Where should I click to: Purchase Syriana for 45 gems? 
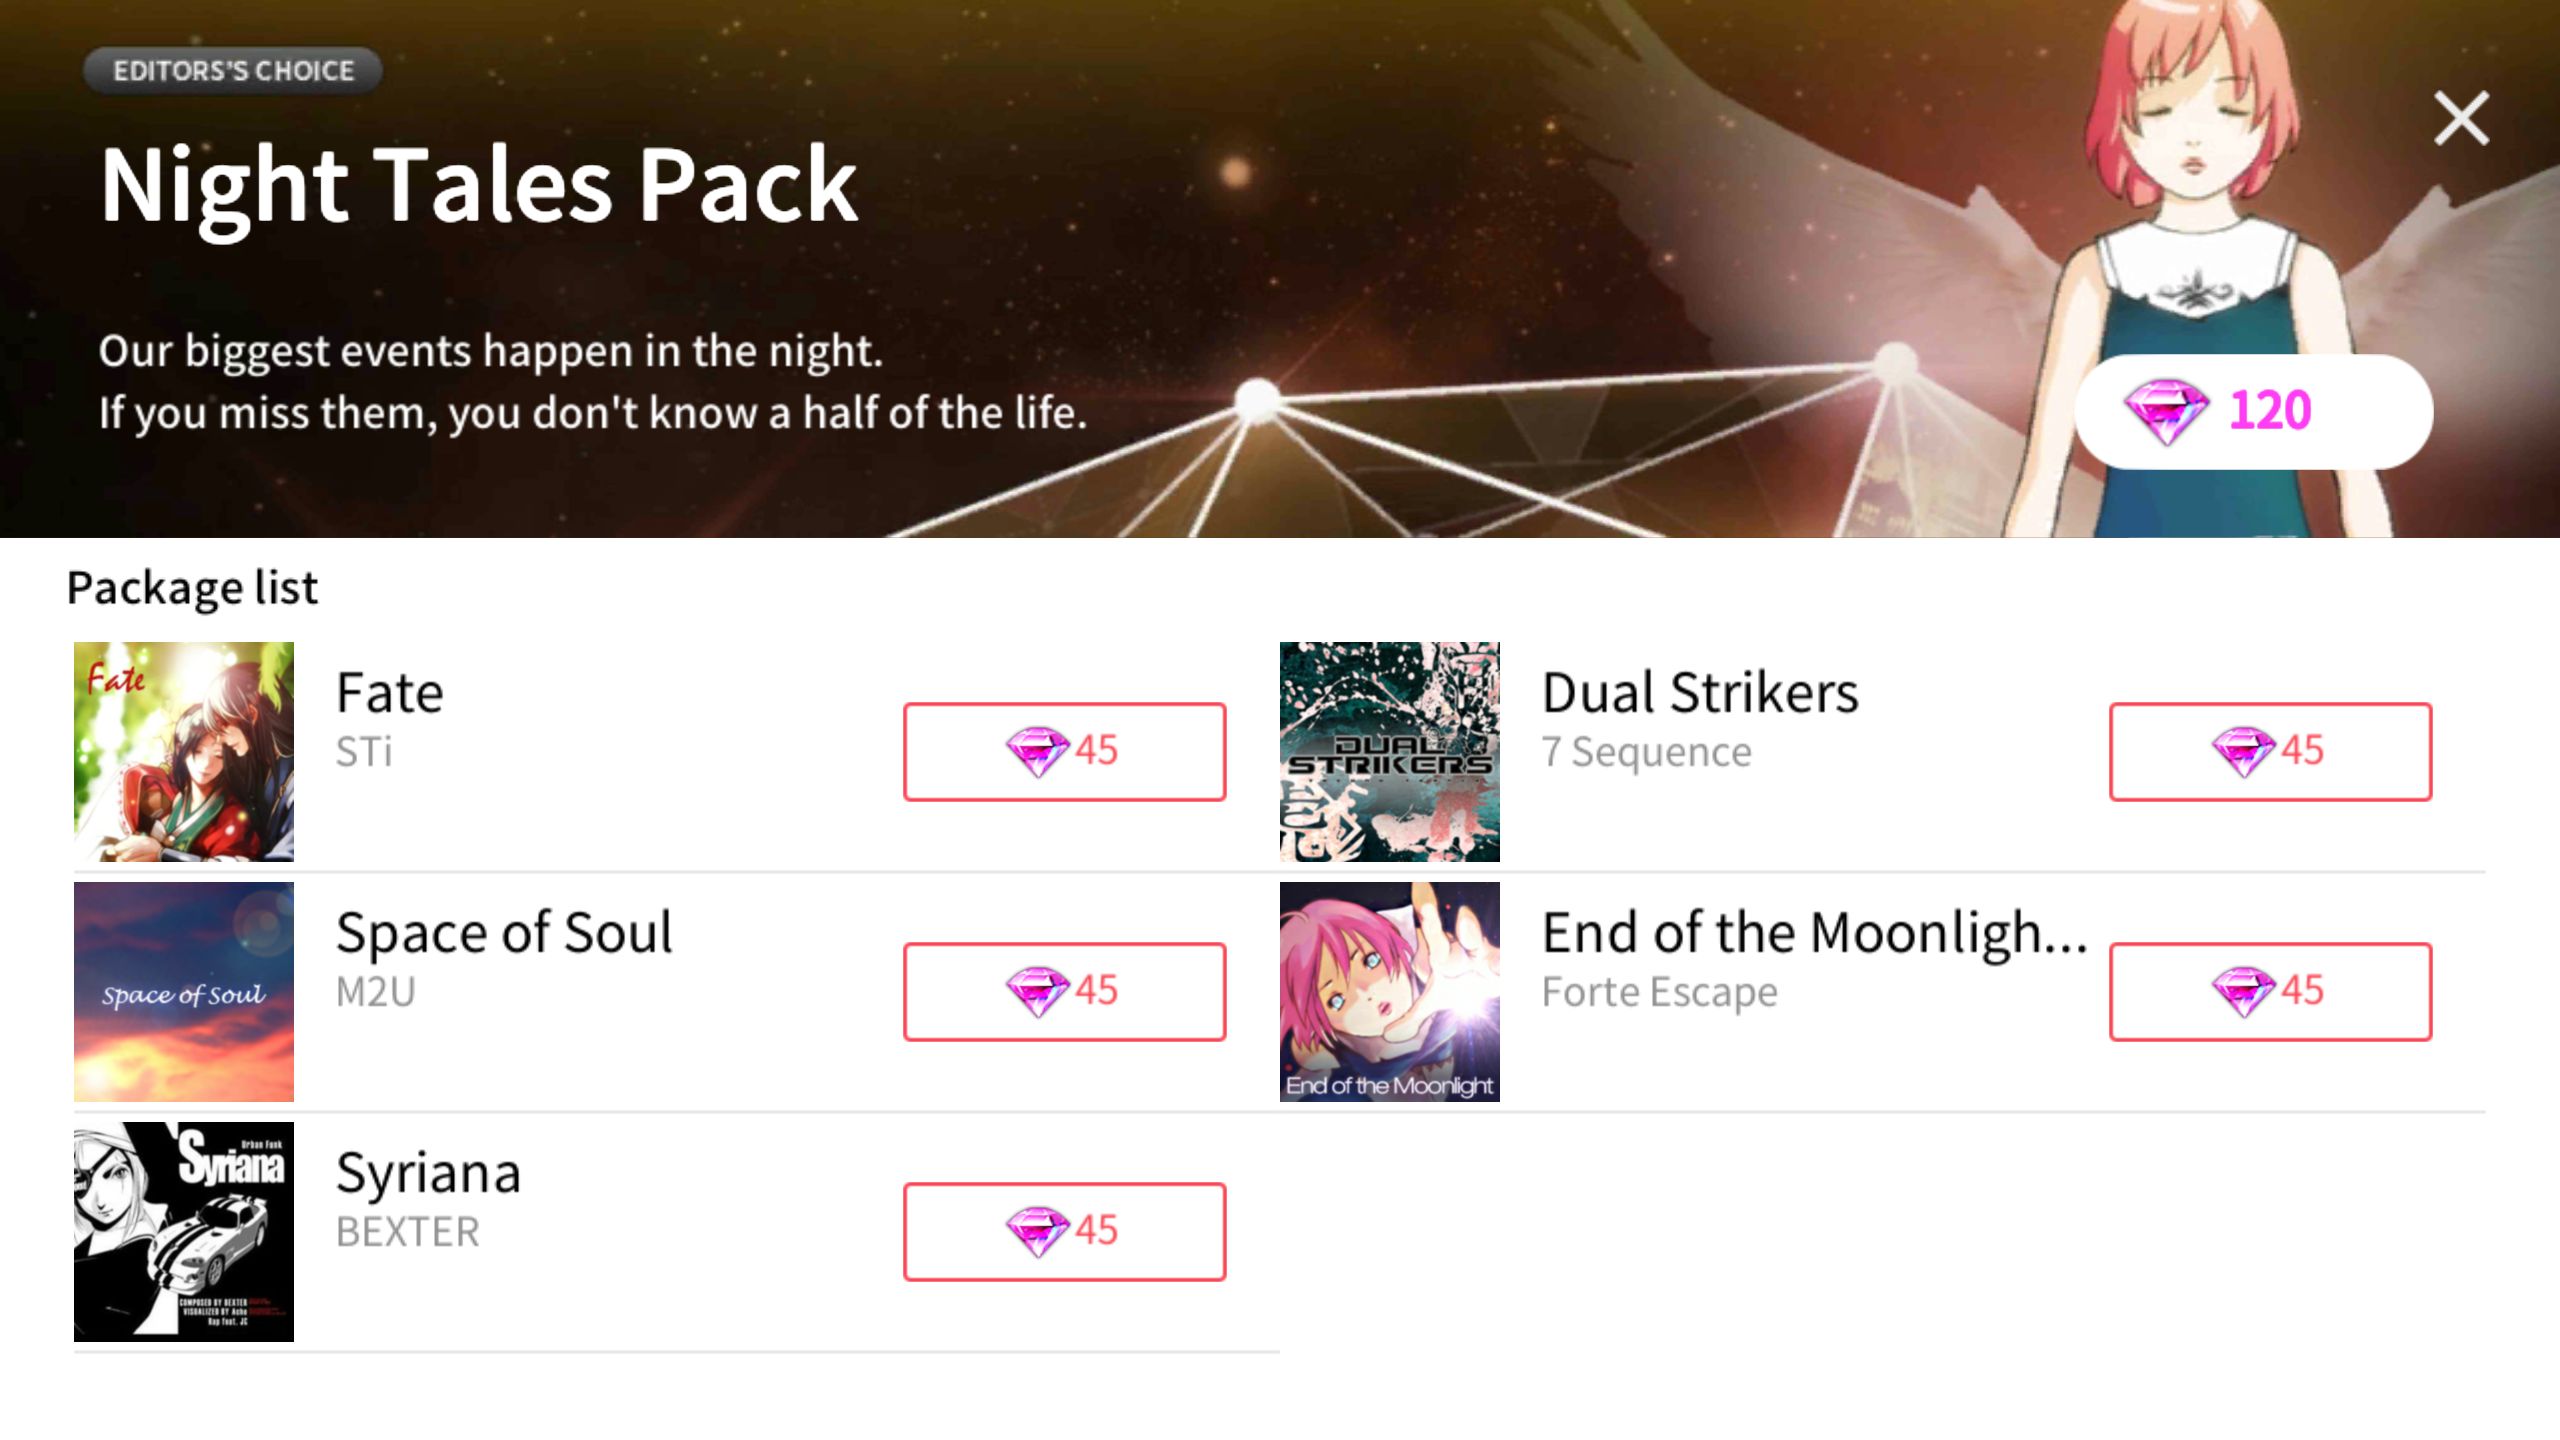pyautogui.click(x=1064, y=1231)
